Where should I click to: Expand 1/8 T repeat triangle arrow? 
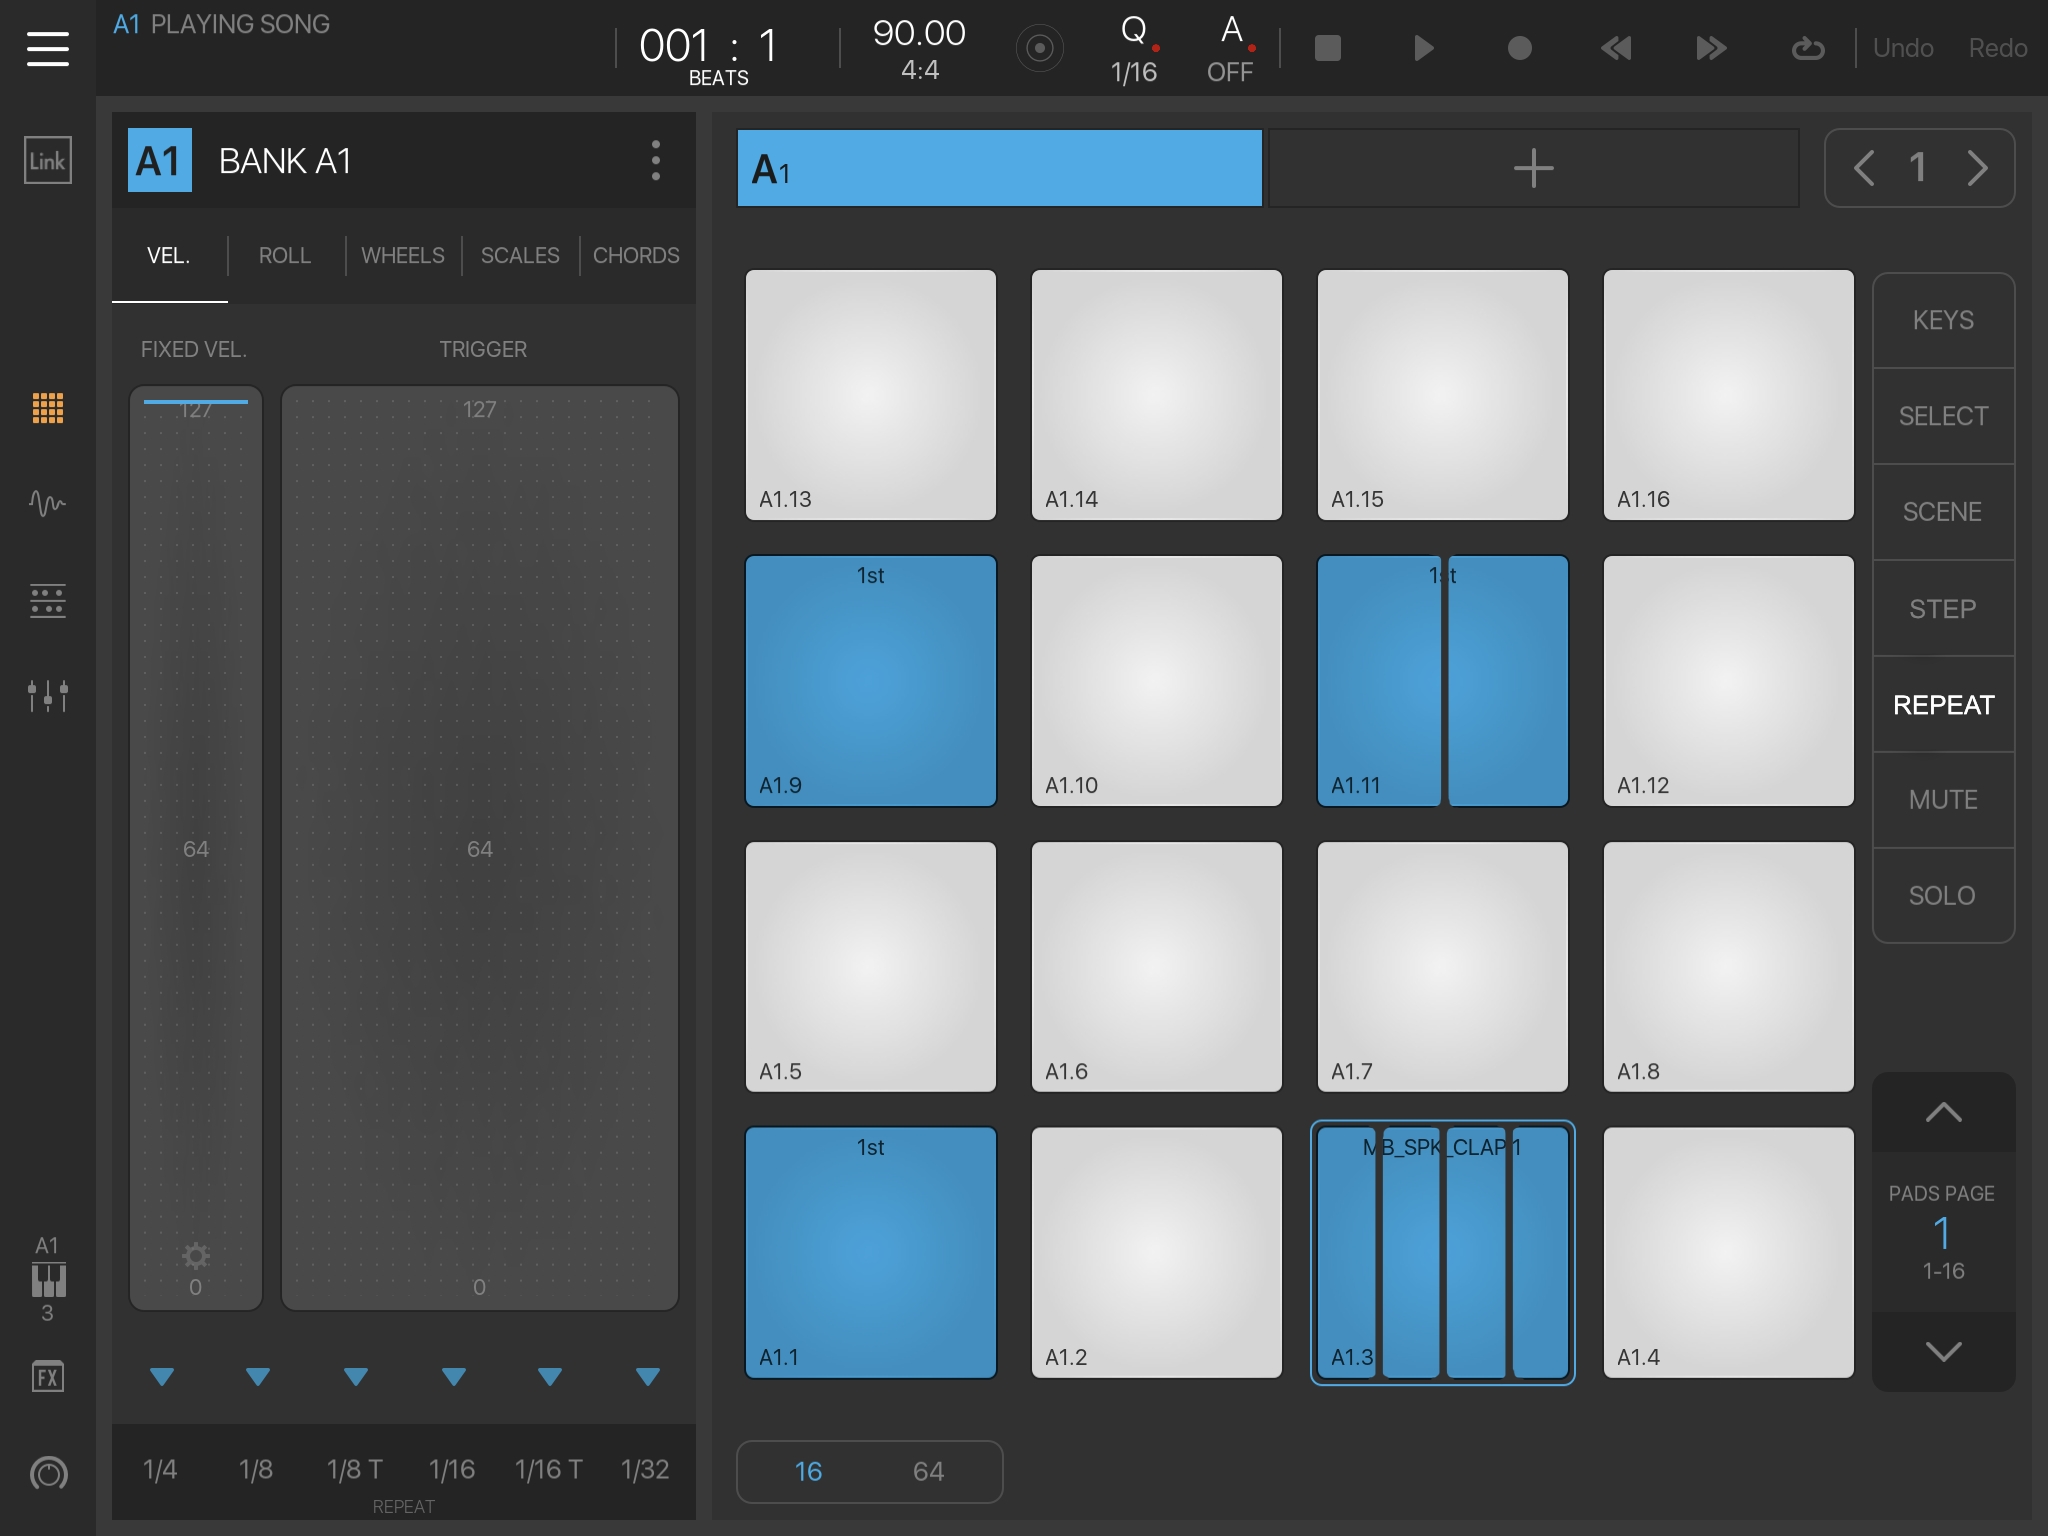pos(356,1377)
